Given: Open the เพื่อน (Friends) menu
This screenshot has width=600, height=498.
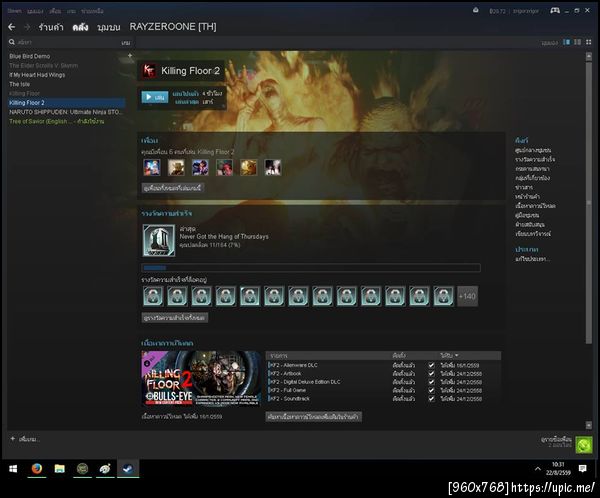Looking at the screenshot, I should tap(55, 11).
